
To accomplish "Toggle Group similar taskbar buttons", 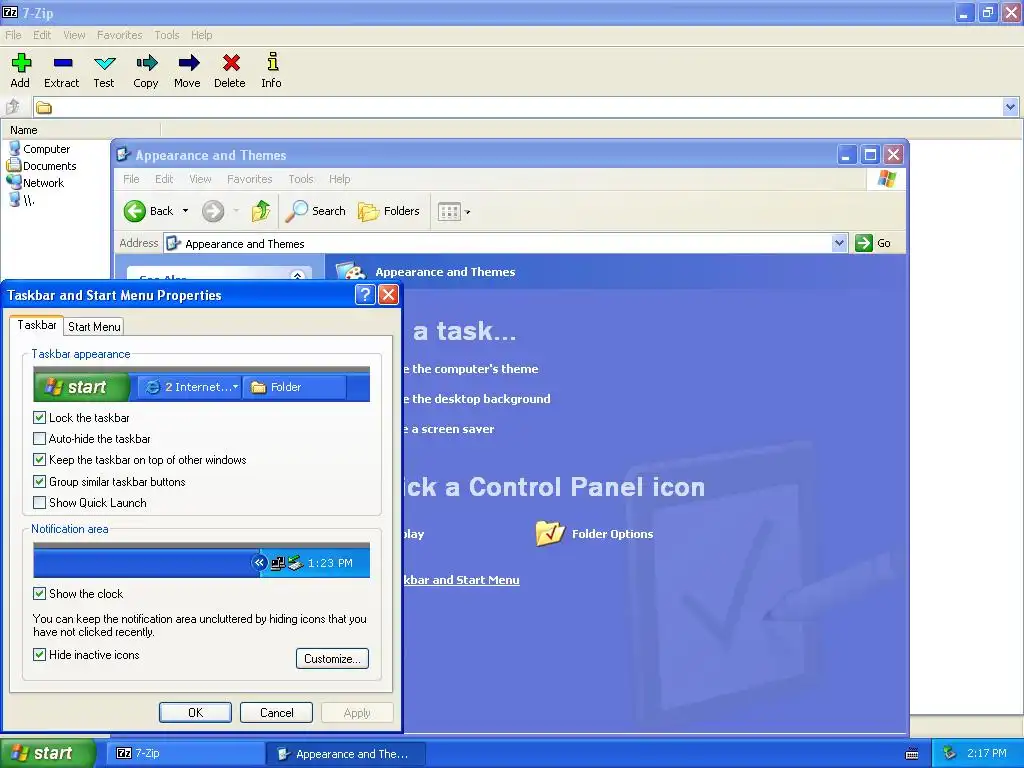I will (39, 481).
